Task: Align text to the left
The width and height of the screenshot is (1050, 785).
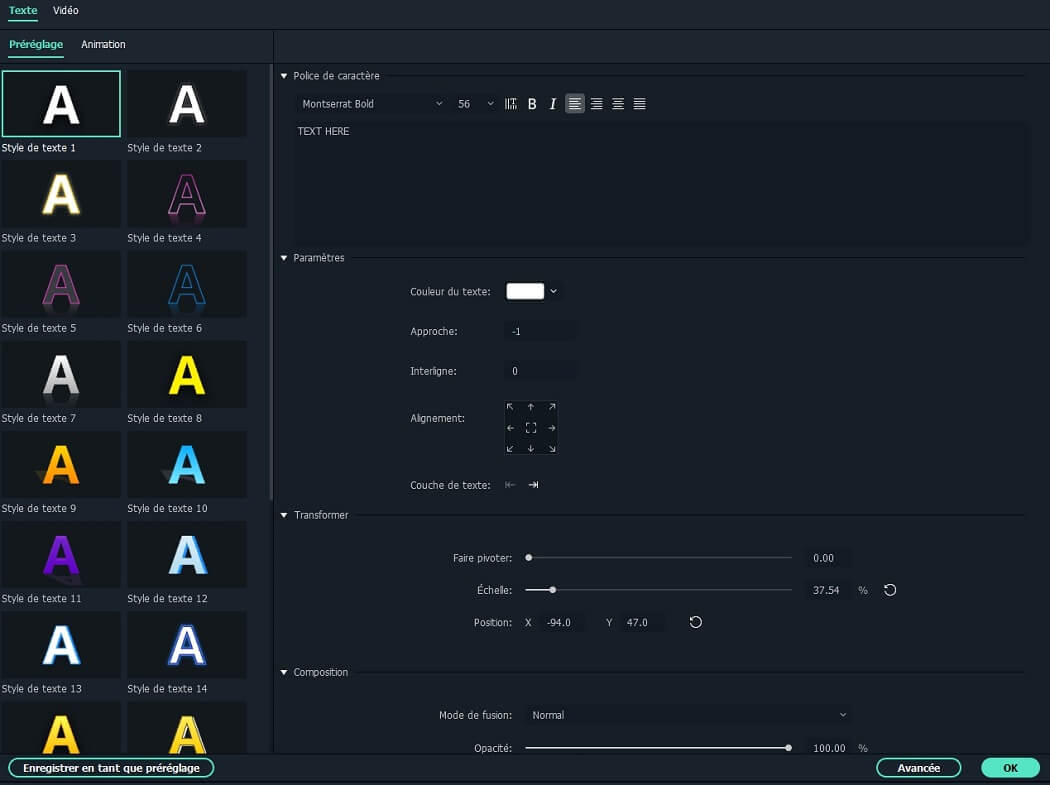Action: (x=575, y=104)
